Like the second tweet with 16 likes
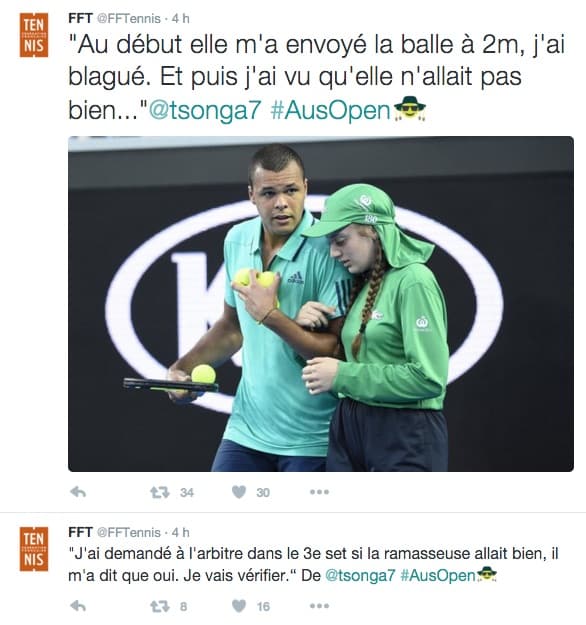This screenshot has height=625, width=586. pyautogui.click(x=239, y=606)
